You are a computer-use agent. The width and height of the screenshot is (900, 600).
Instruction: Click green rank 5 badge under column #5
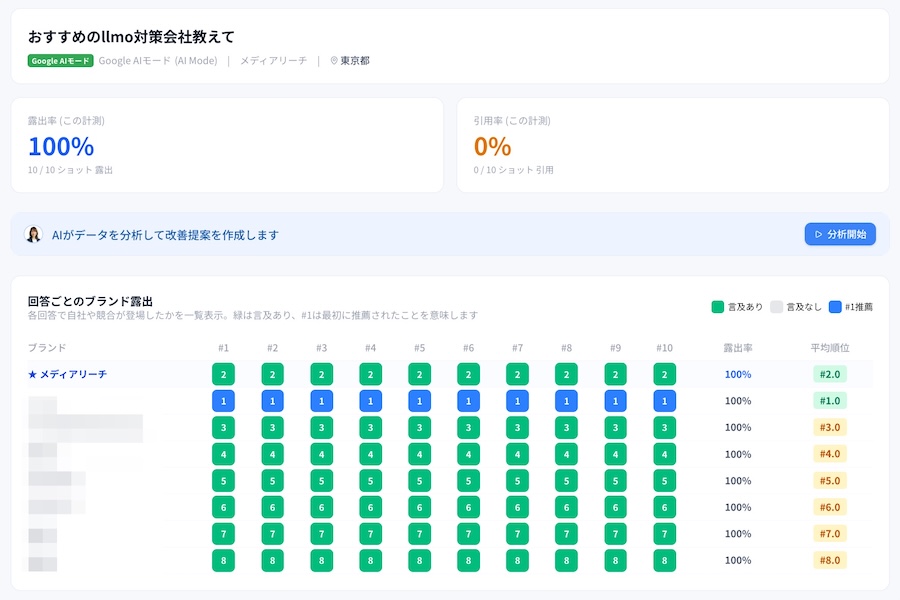[x=420, y=481]
